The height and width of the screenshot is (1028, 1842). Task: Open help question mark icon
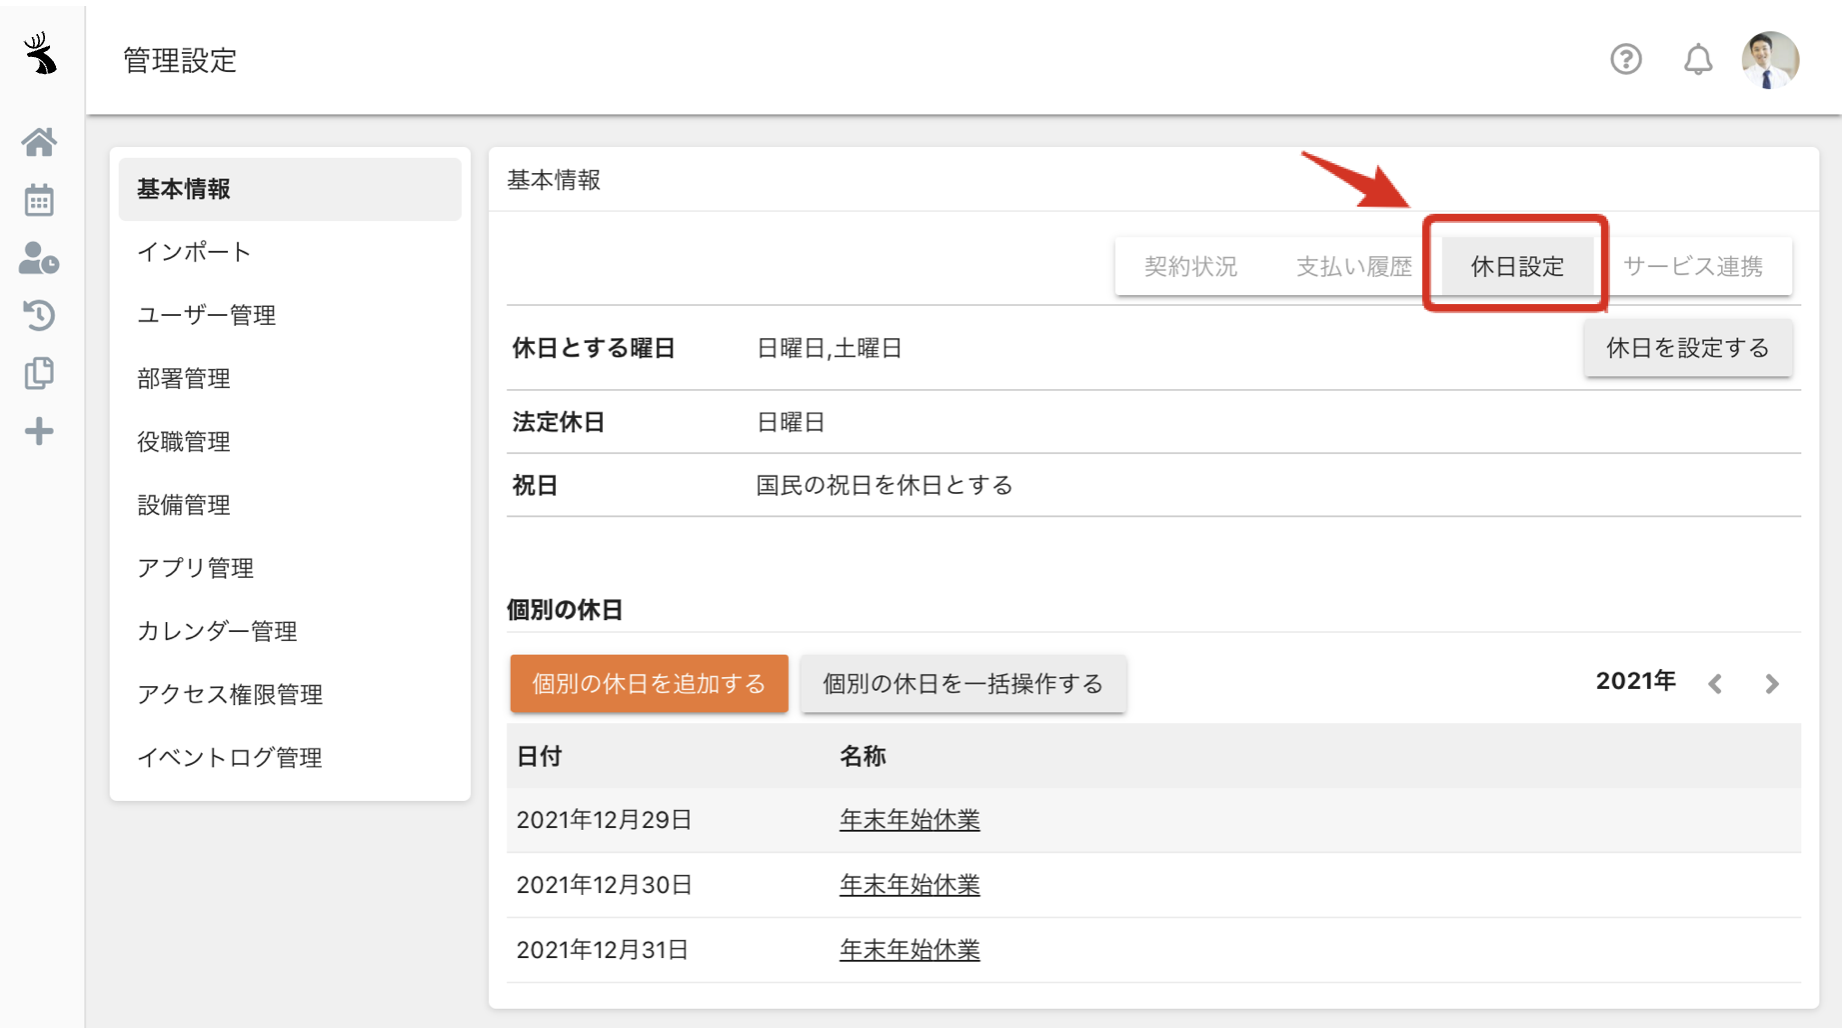[x=1626, y=60]
